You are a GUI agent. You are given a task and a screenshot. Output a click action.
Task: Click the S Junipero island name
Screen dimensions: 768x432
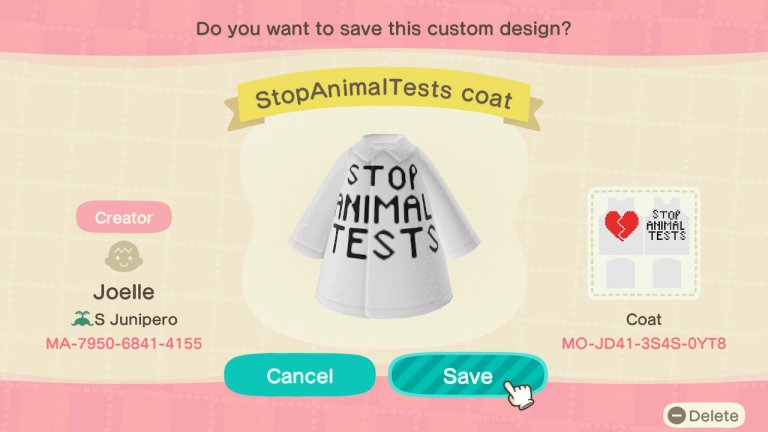136,319
